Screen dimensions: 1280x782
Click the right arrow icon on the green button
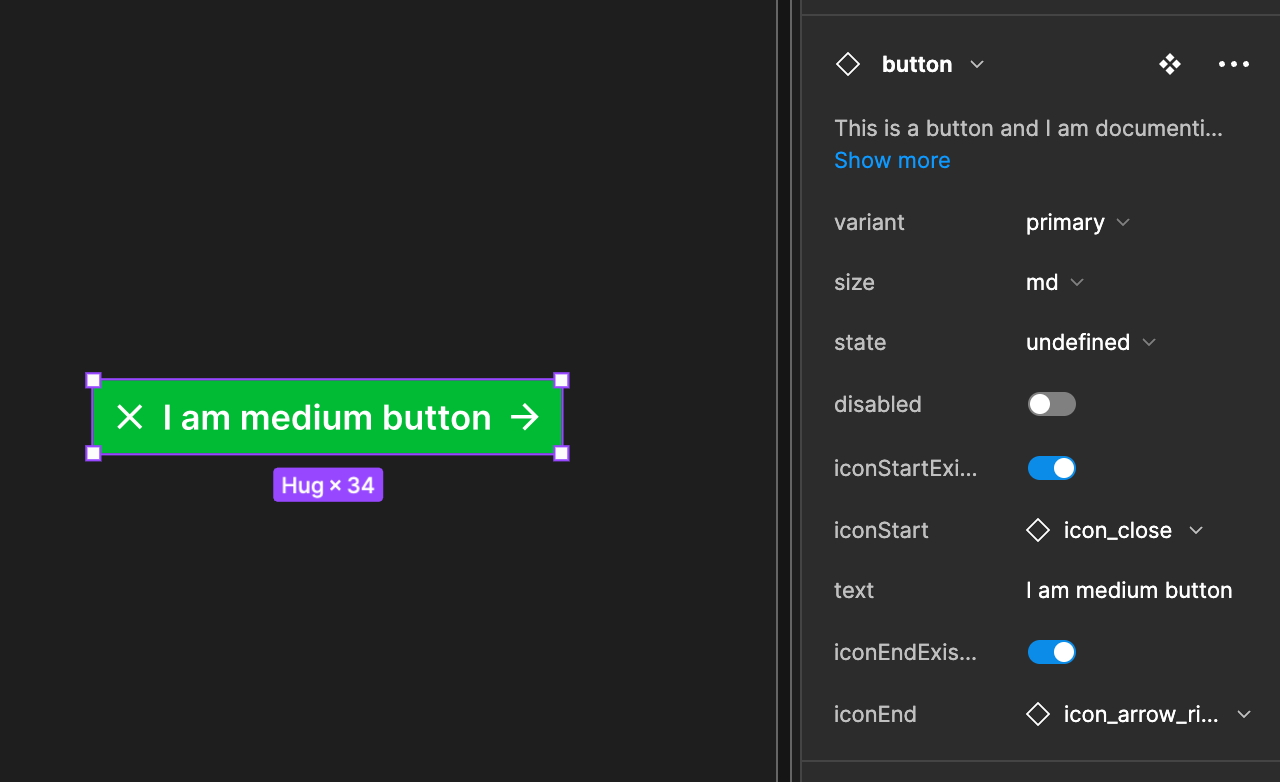(525, 417)
